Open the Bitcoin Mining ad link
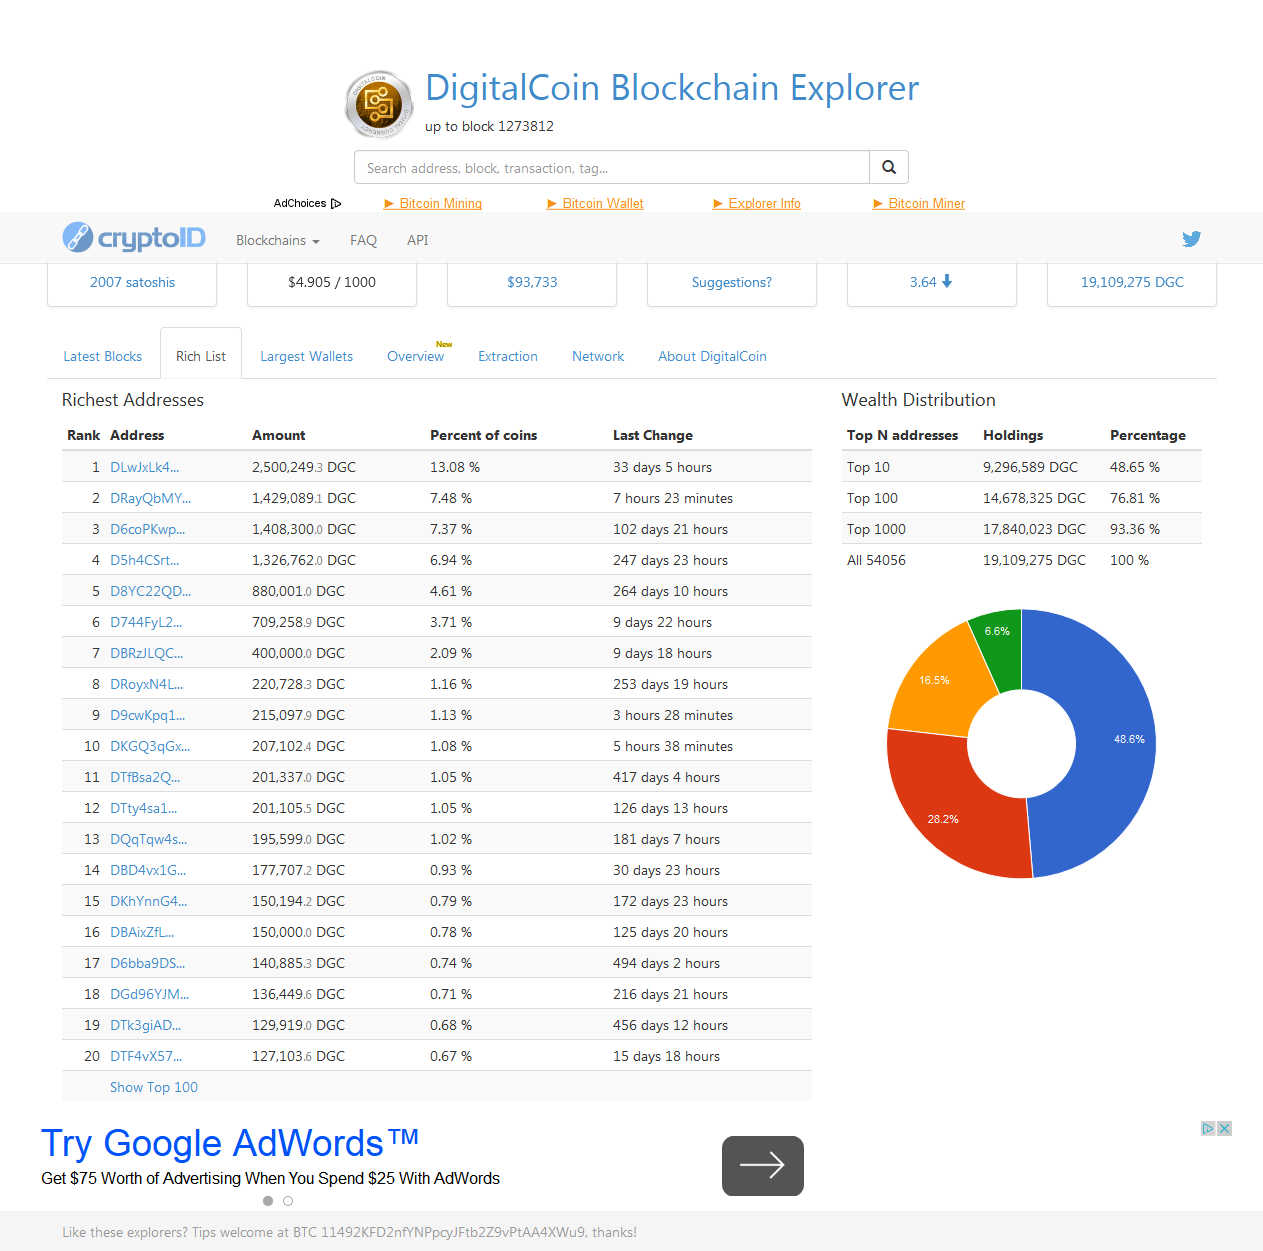Image resolution: width=1263 pixels, height=1251 pixels. point(433,203)
